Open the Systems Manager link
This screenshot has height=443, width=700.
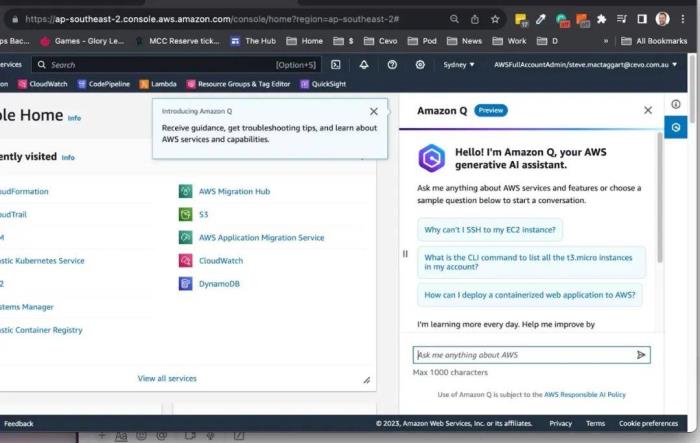point(27,307)
